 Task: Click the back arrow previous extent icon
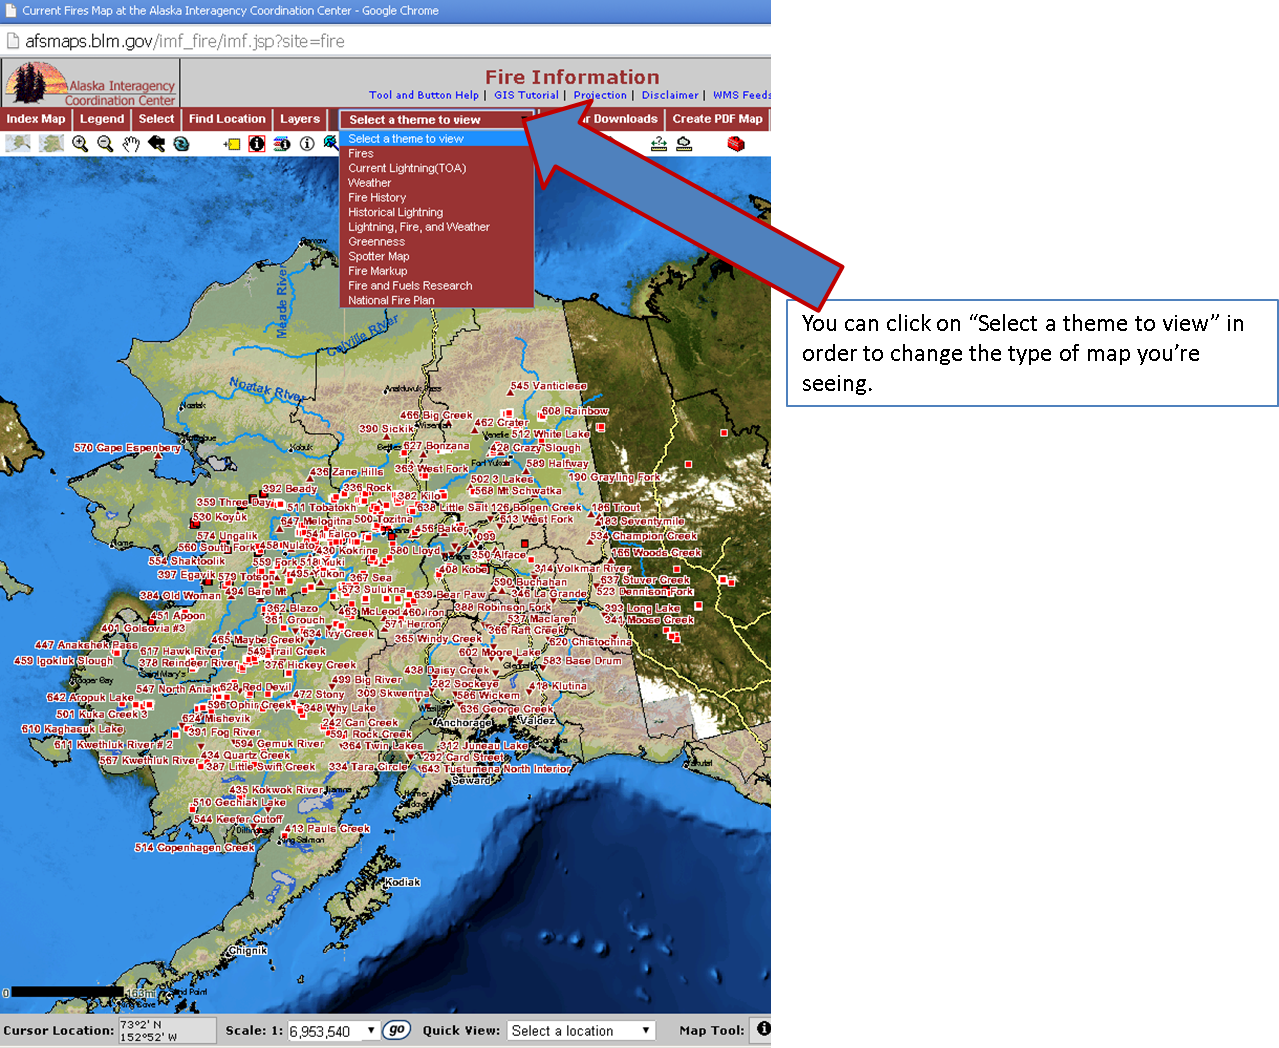pyautogui.click(x=156, y=144)
